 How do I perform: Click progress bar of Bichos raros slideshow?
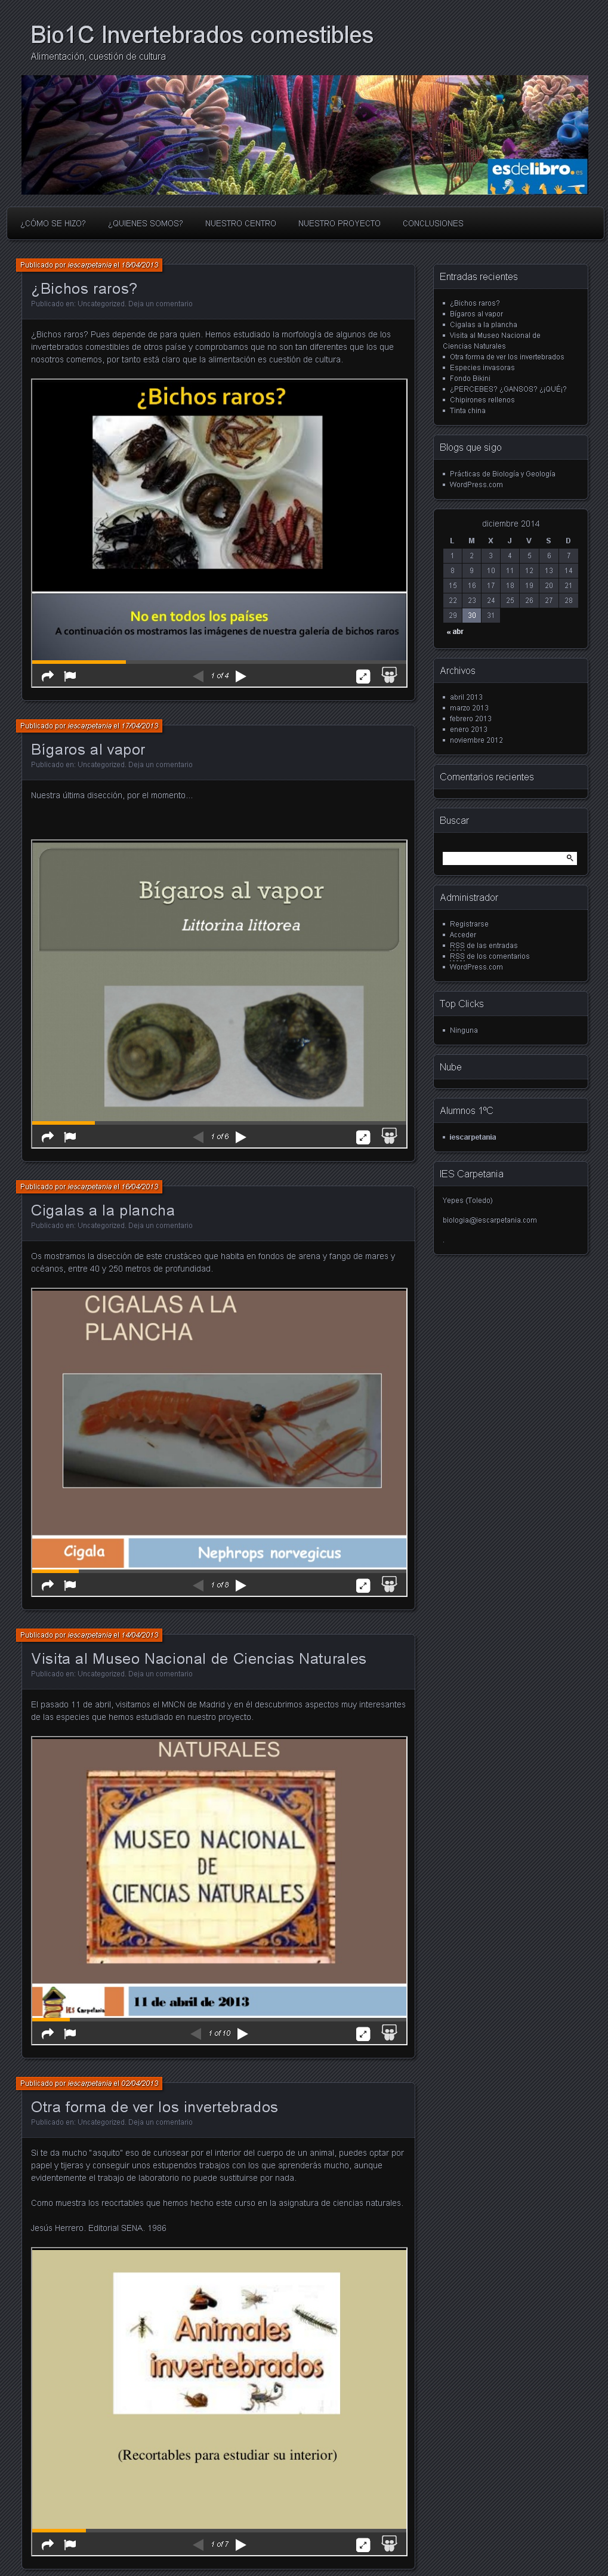coord(218,661)
